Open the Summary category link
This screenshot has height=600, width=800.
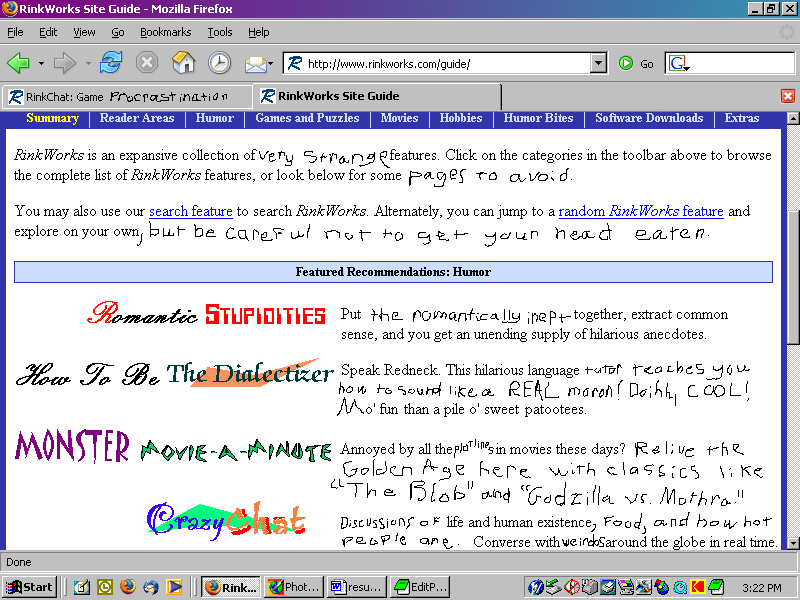coord(53,118)
